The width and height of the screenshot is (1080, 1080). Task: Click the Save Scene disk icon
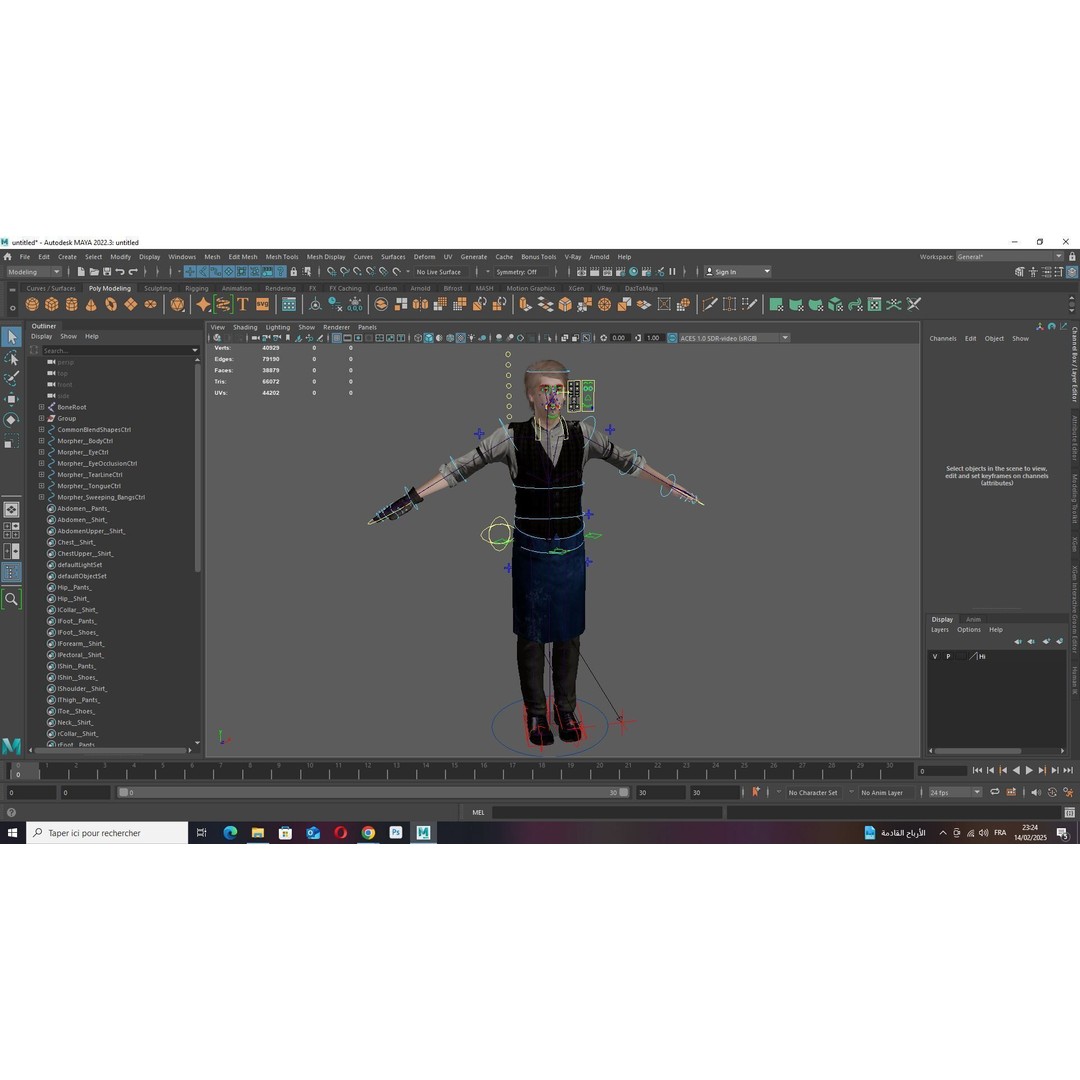pos(107,272)
